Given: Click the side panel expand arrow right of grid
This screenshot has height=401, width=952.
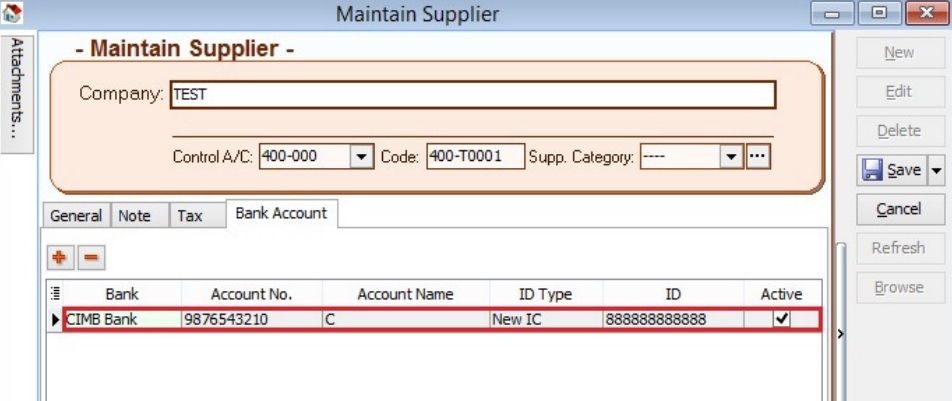Looking at the screenshot, I should click(840, 332).
